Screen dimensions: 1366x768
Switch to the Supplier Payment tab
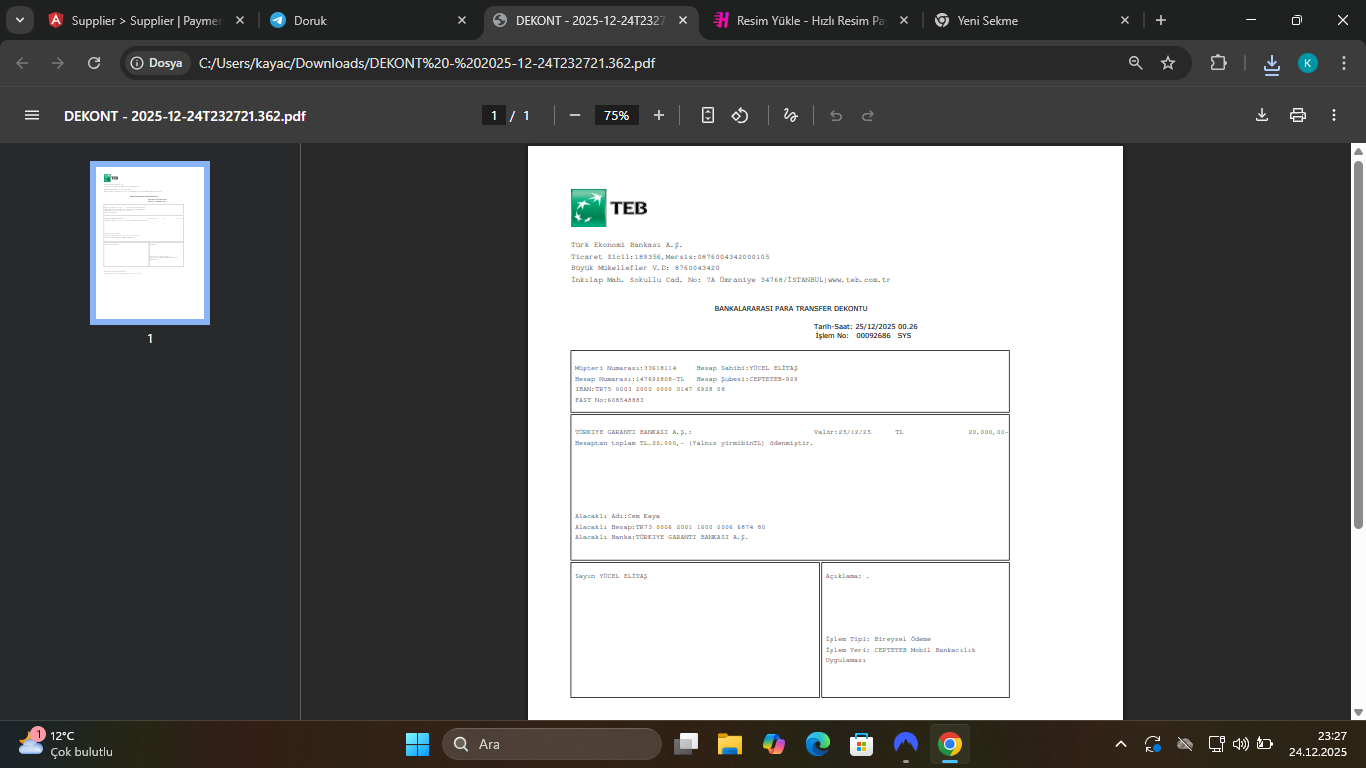[x=147, y=20]
